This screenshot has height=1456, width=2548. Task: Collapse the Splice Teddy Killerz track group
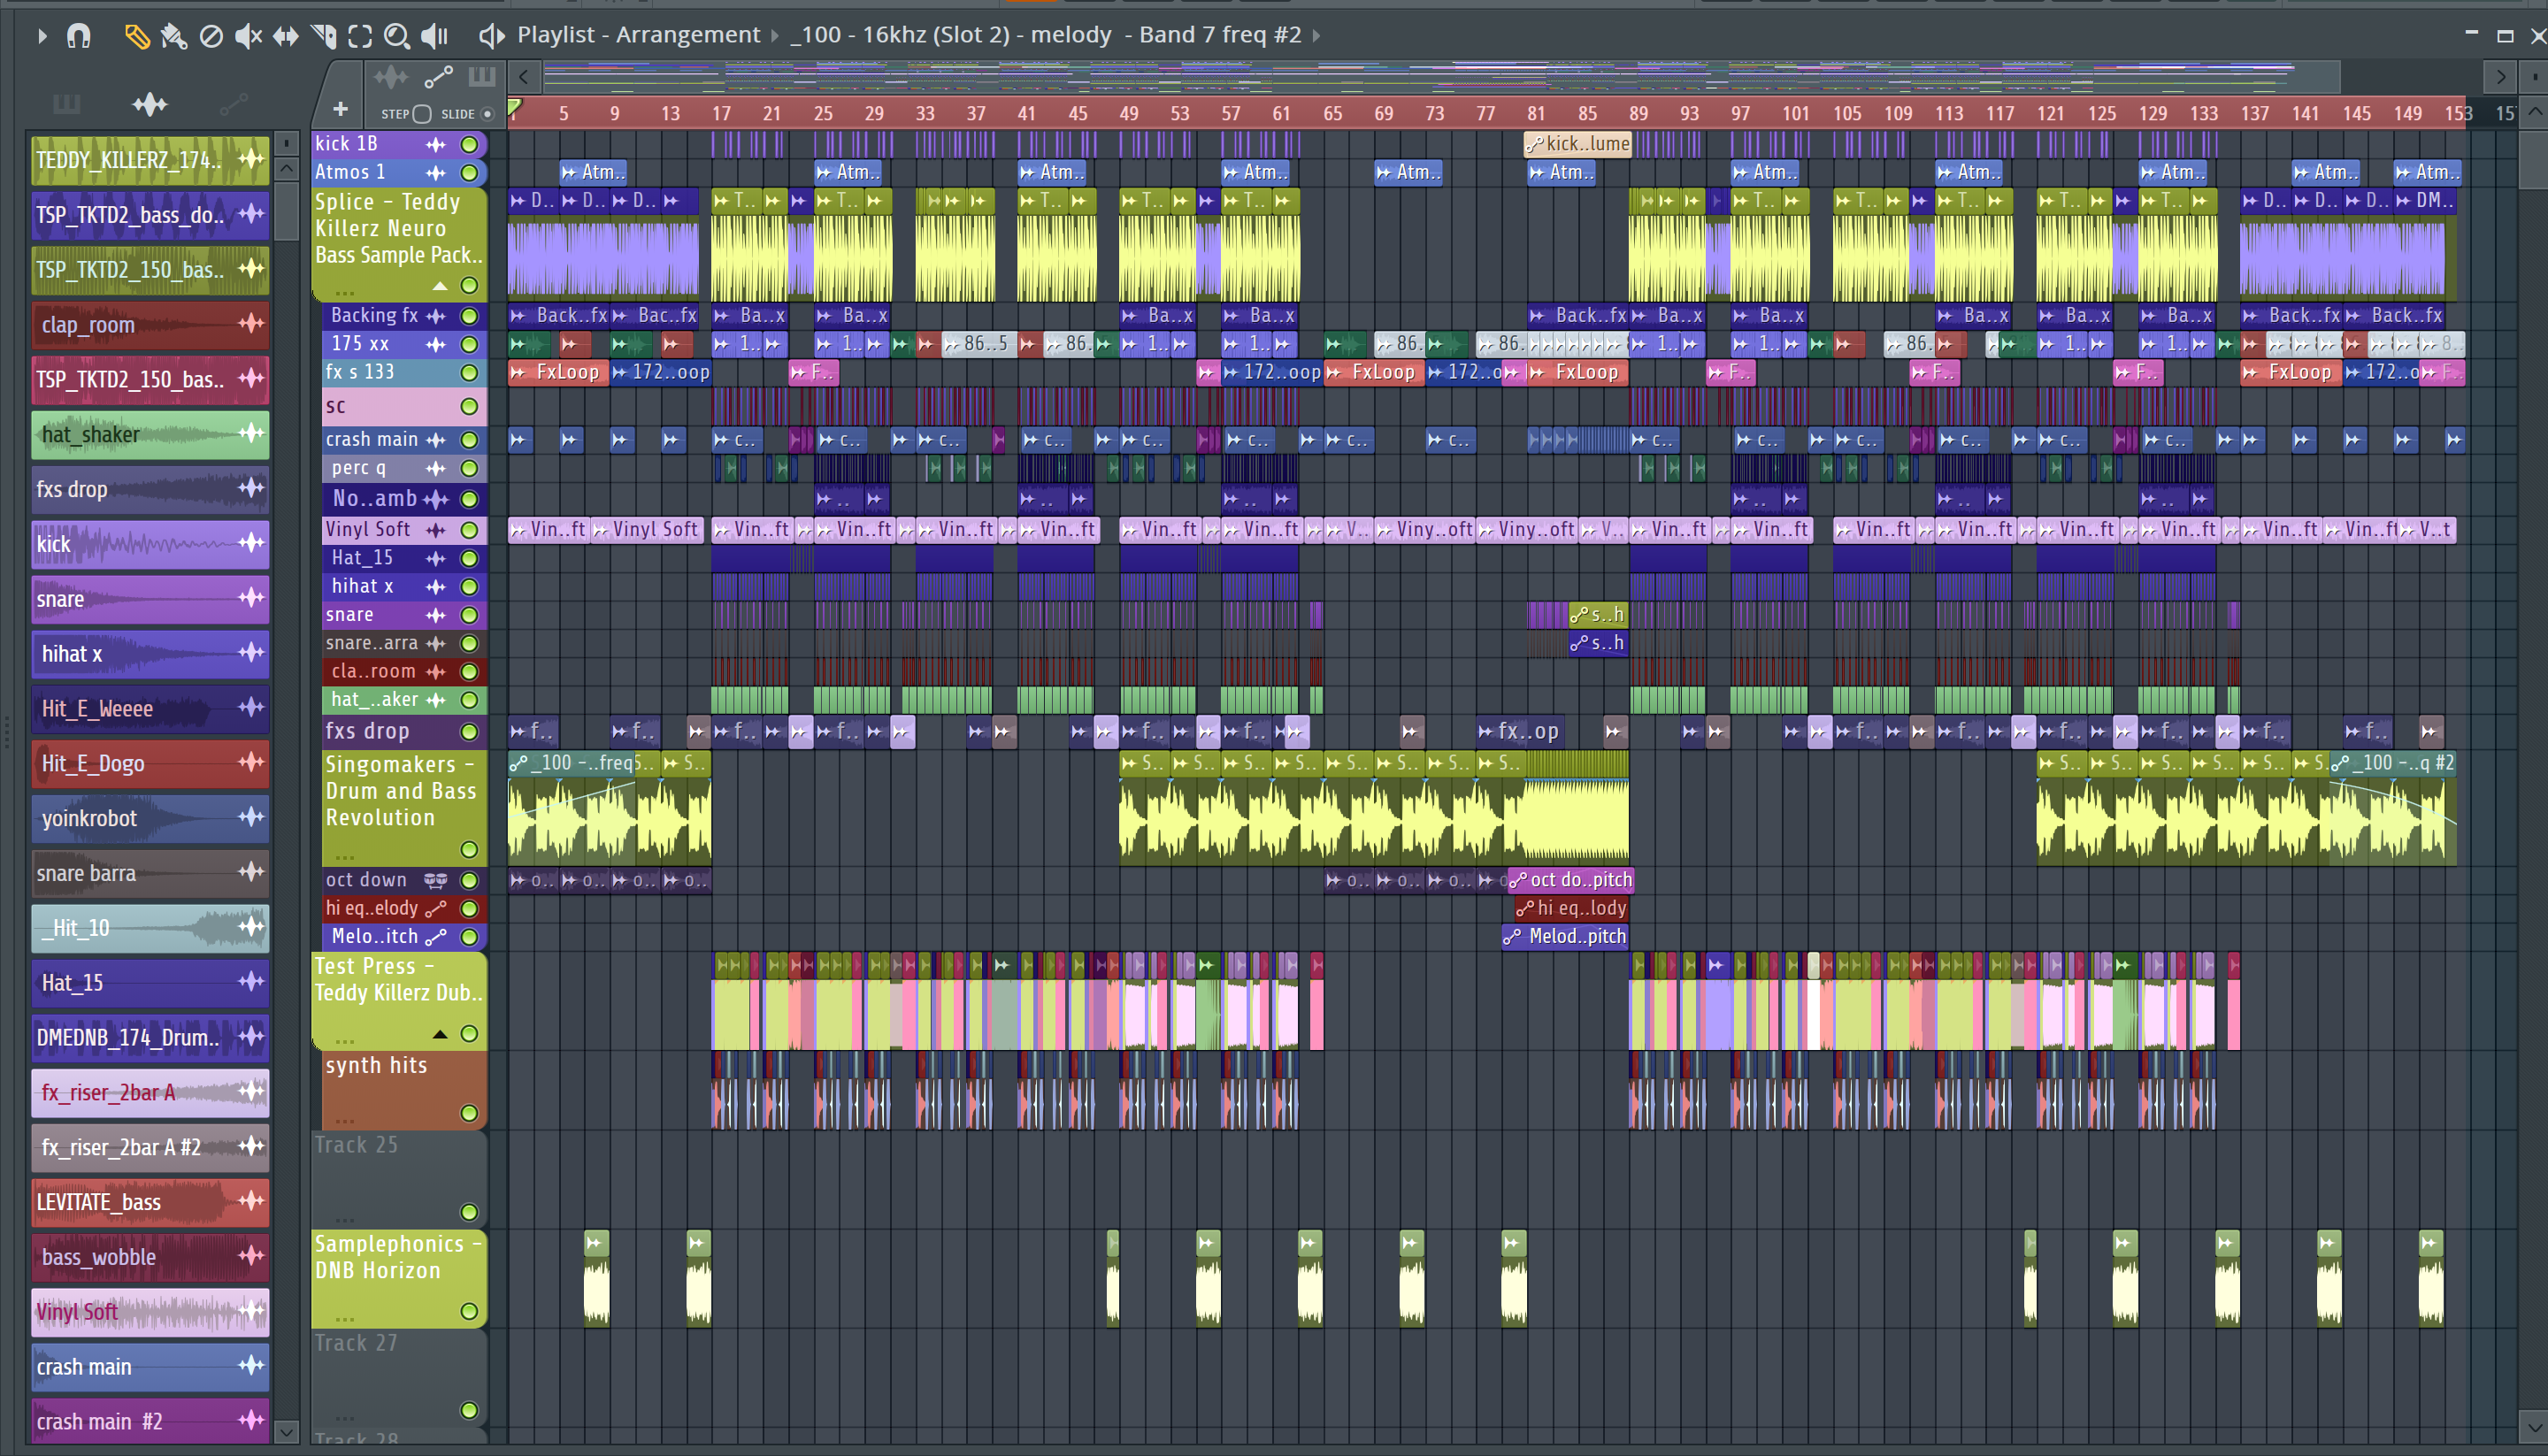[440, 286]
